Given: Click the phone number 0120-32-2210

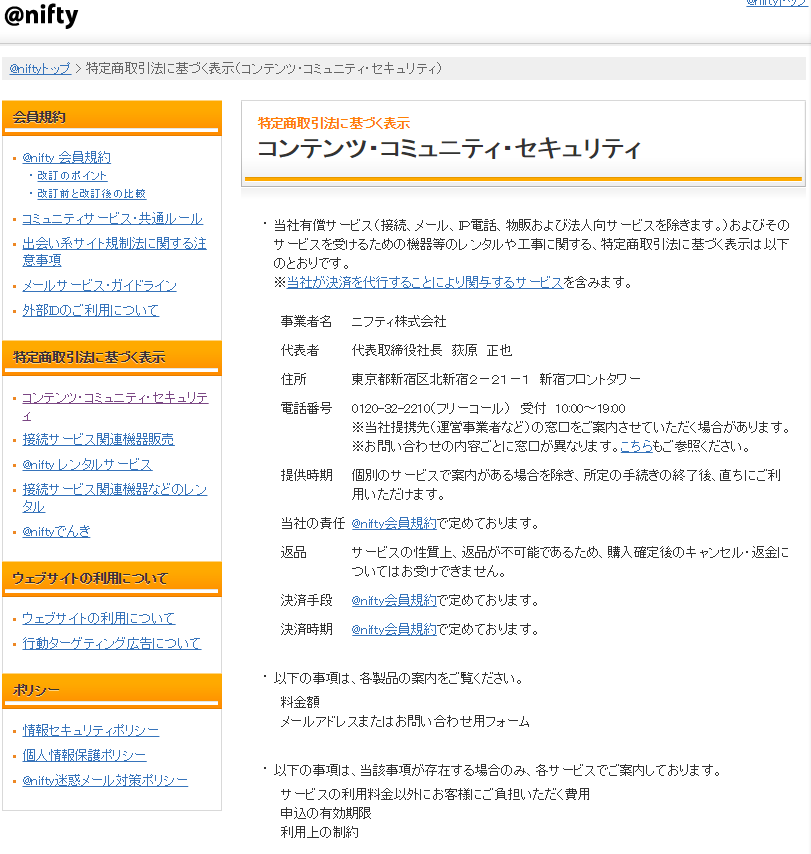Looking at the screenshot, I should coord(391,409).
